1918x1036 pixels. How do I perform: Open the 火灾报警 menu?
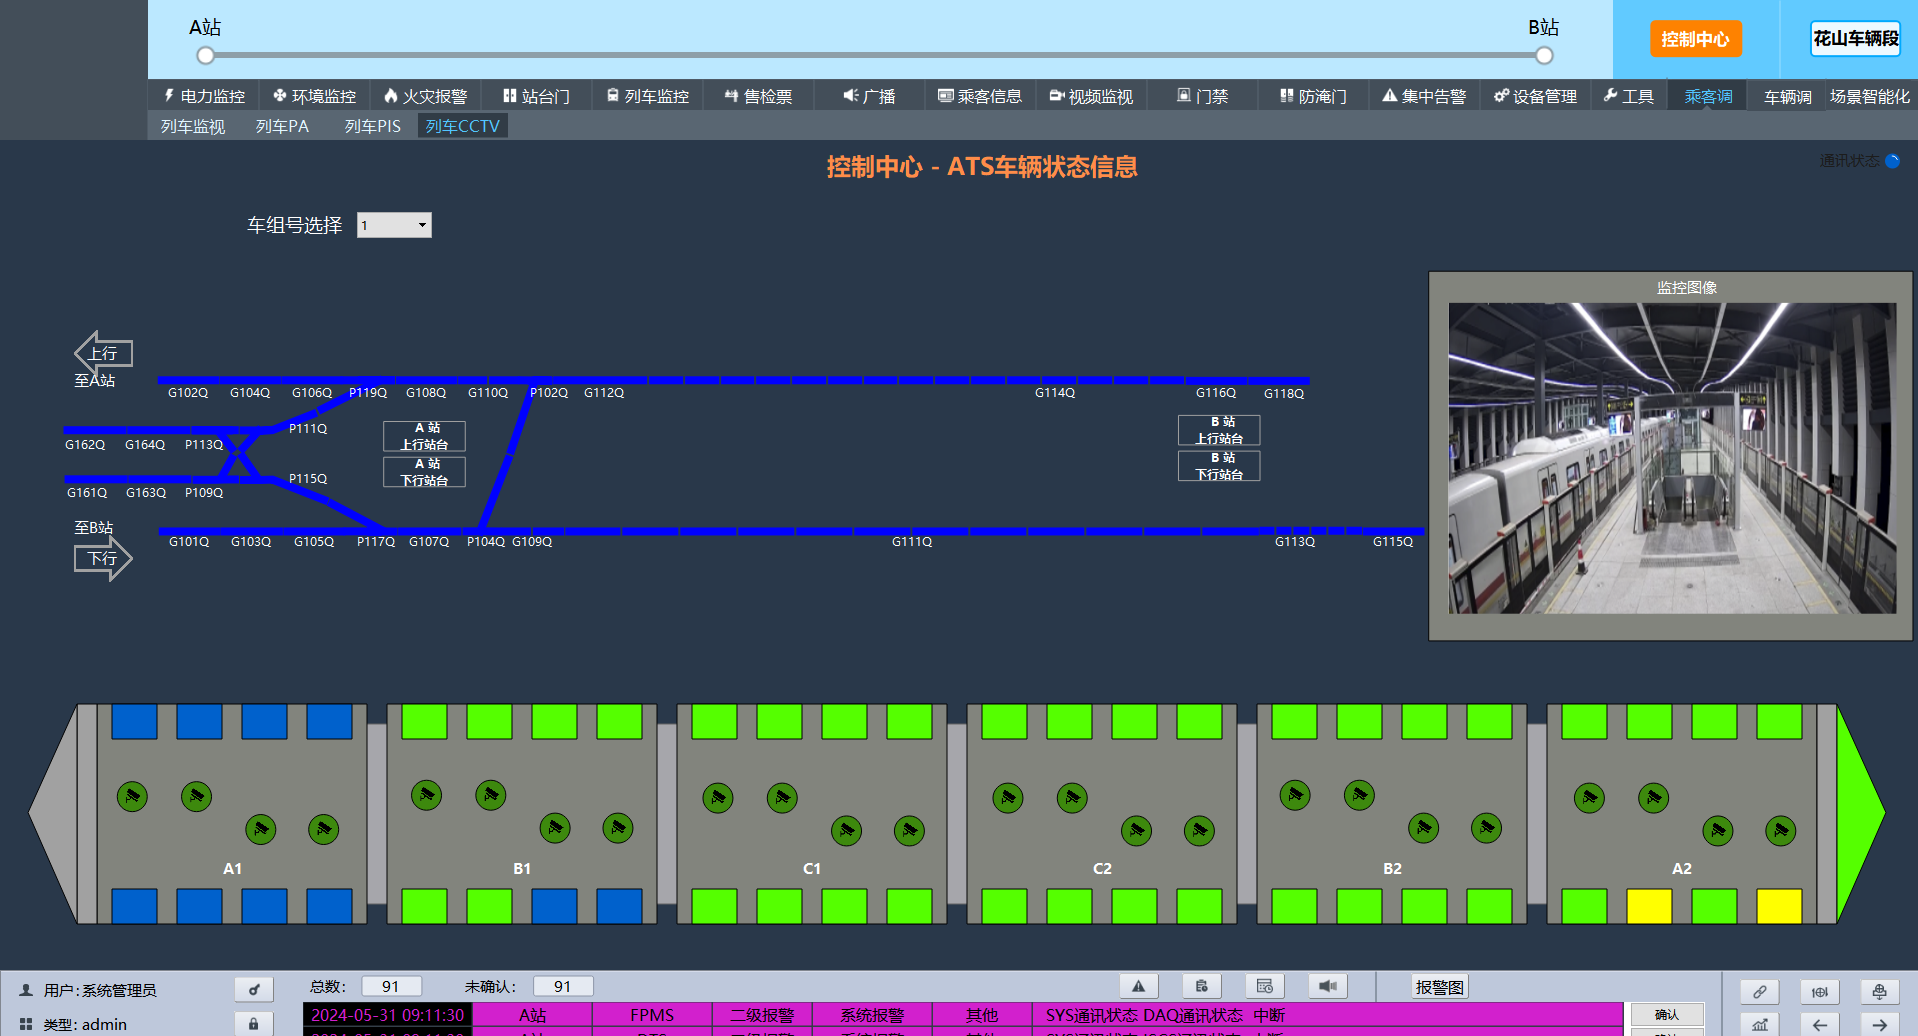425,96
